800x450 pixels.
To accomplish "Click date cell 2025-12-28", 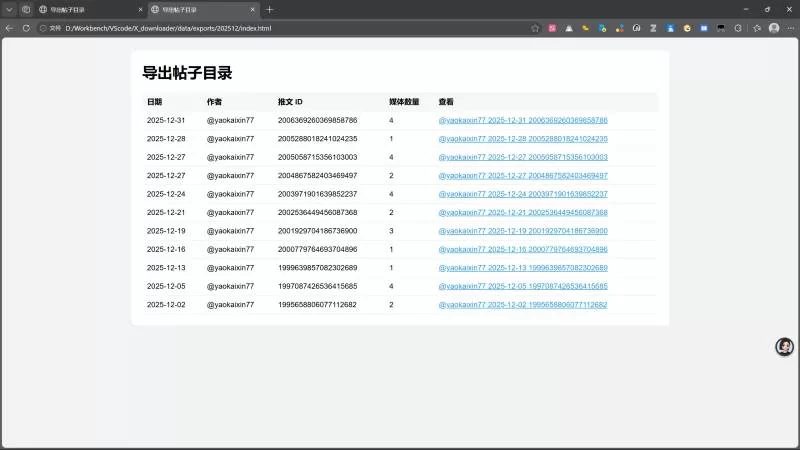I will (x=166, y=139).
